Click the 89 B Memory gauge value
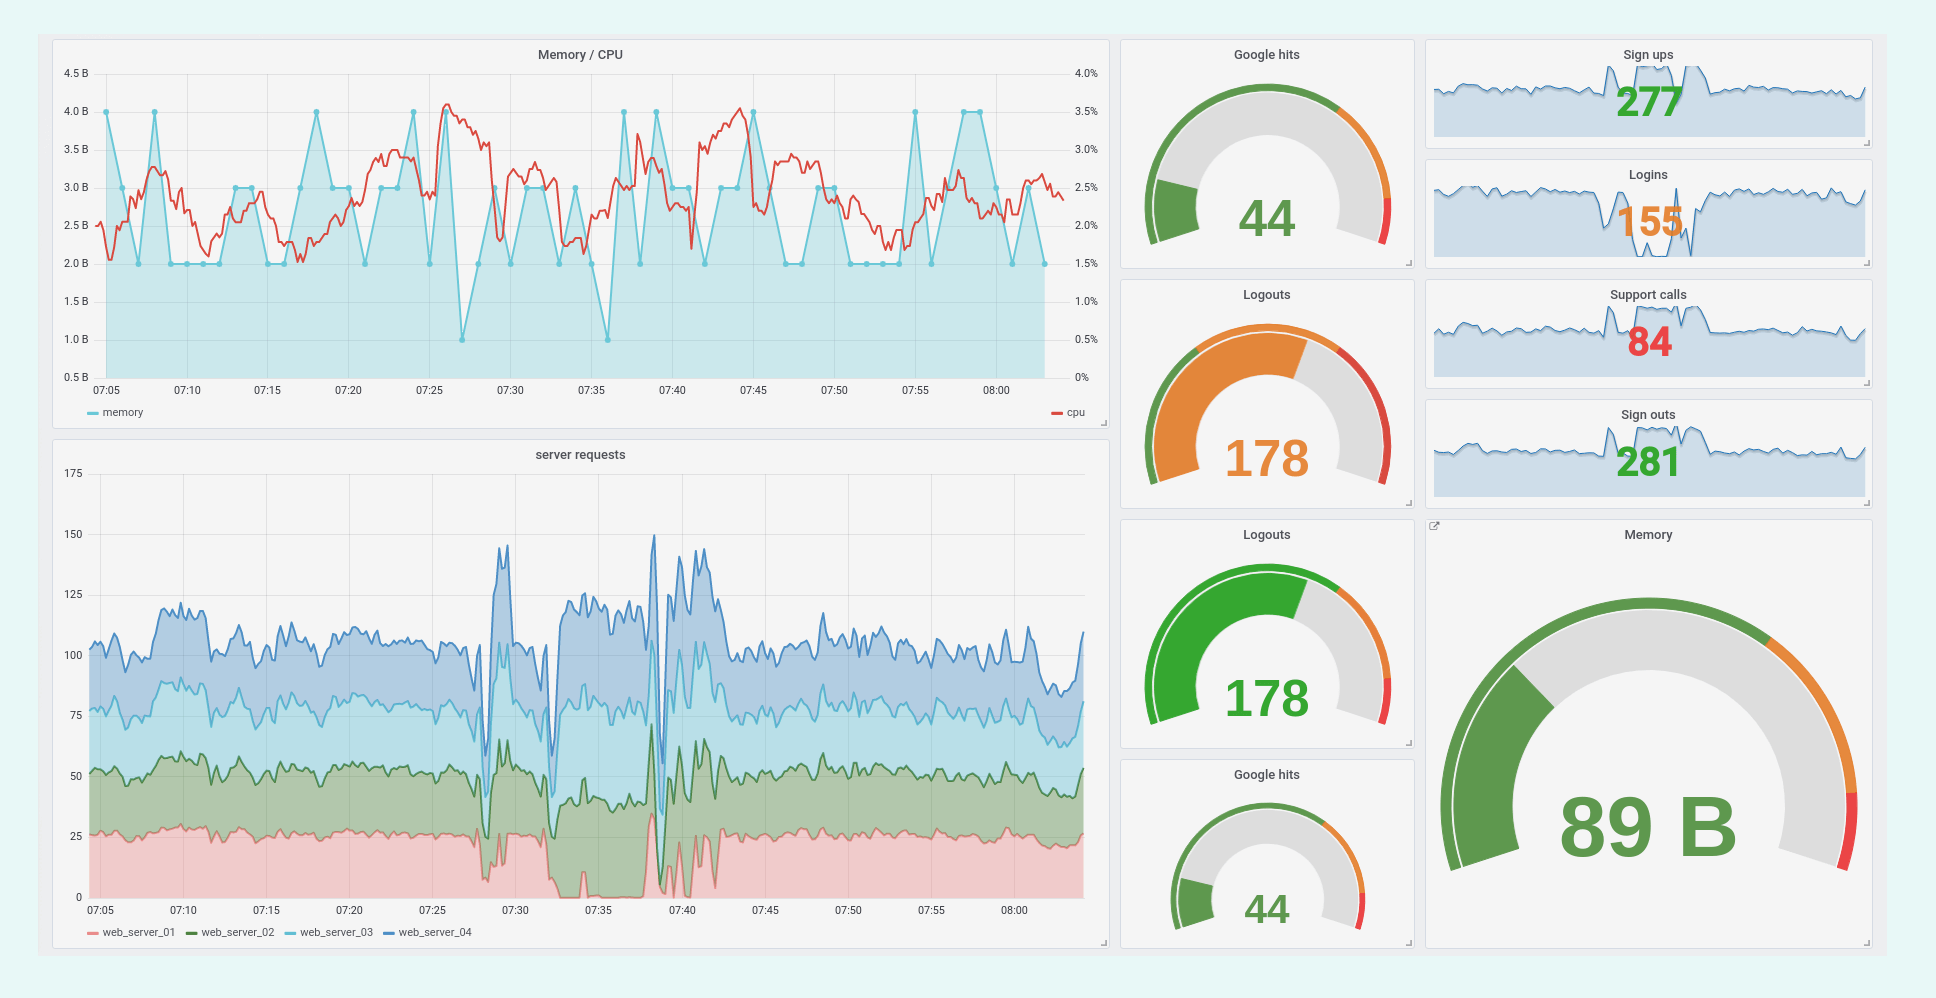Screen dimensions: 1936x998 pyautogui.click(x=1648, y=828)
